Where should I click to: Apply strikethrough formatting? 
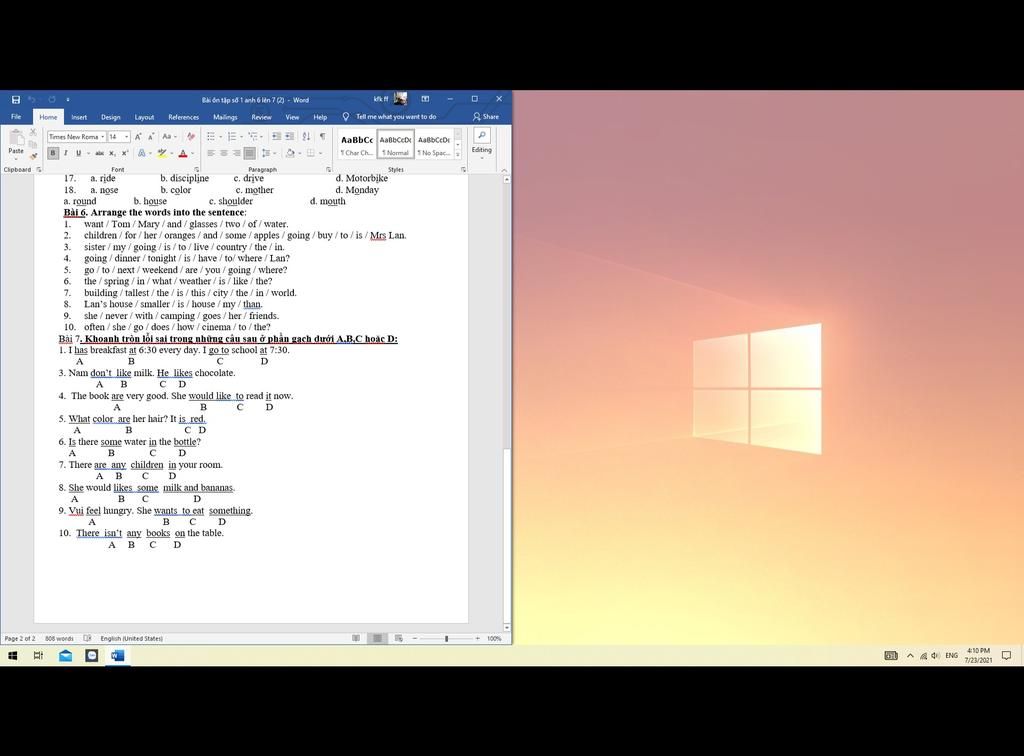(x=99, y=153)
